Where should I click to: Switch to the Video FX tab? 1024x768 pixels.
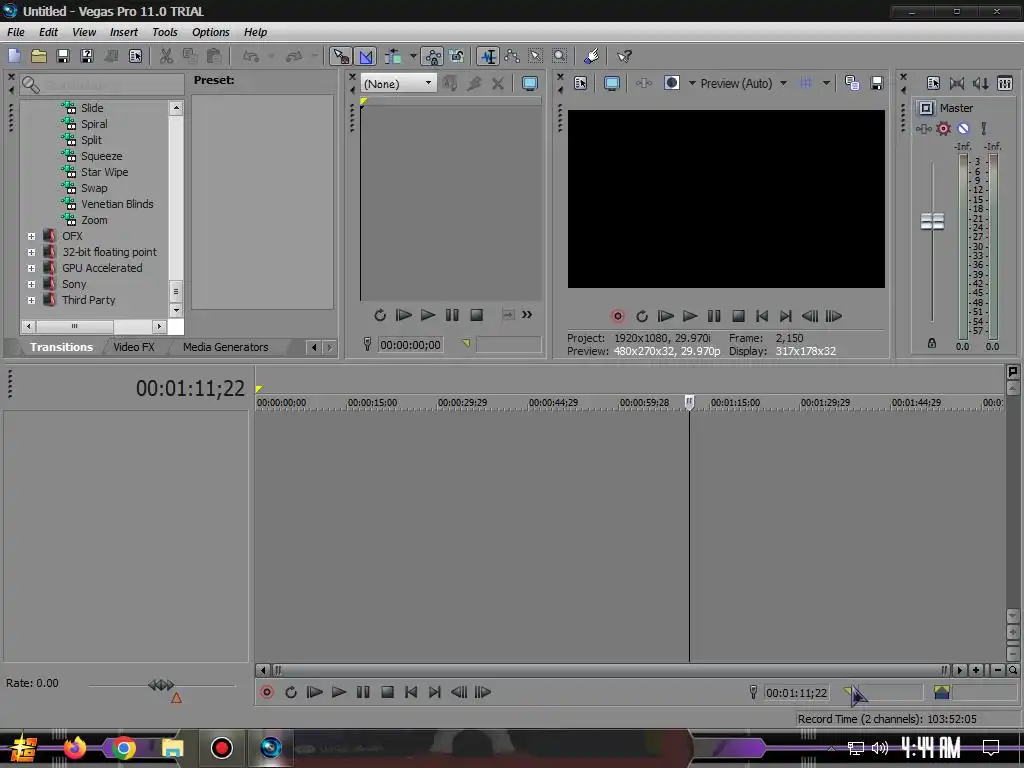134,347
